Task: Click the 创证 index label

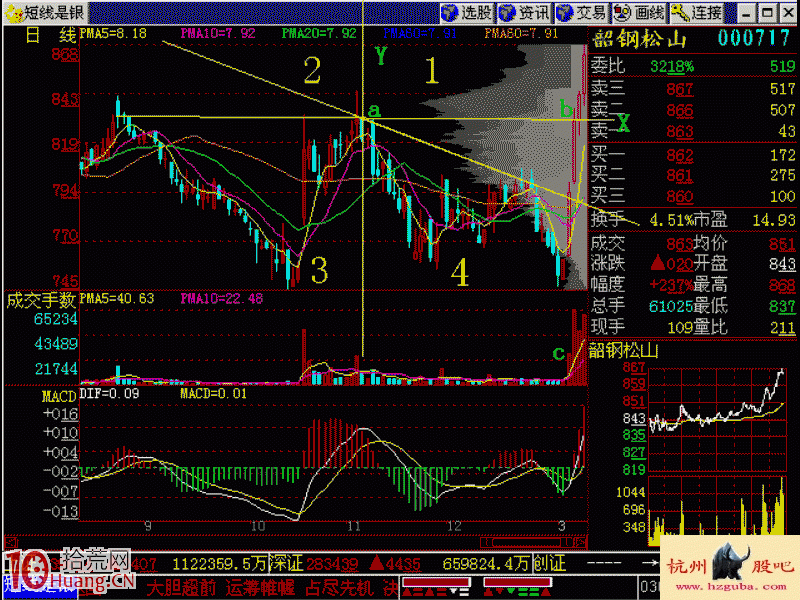Action: pyautogui.click(x=549, y=563)
